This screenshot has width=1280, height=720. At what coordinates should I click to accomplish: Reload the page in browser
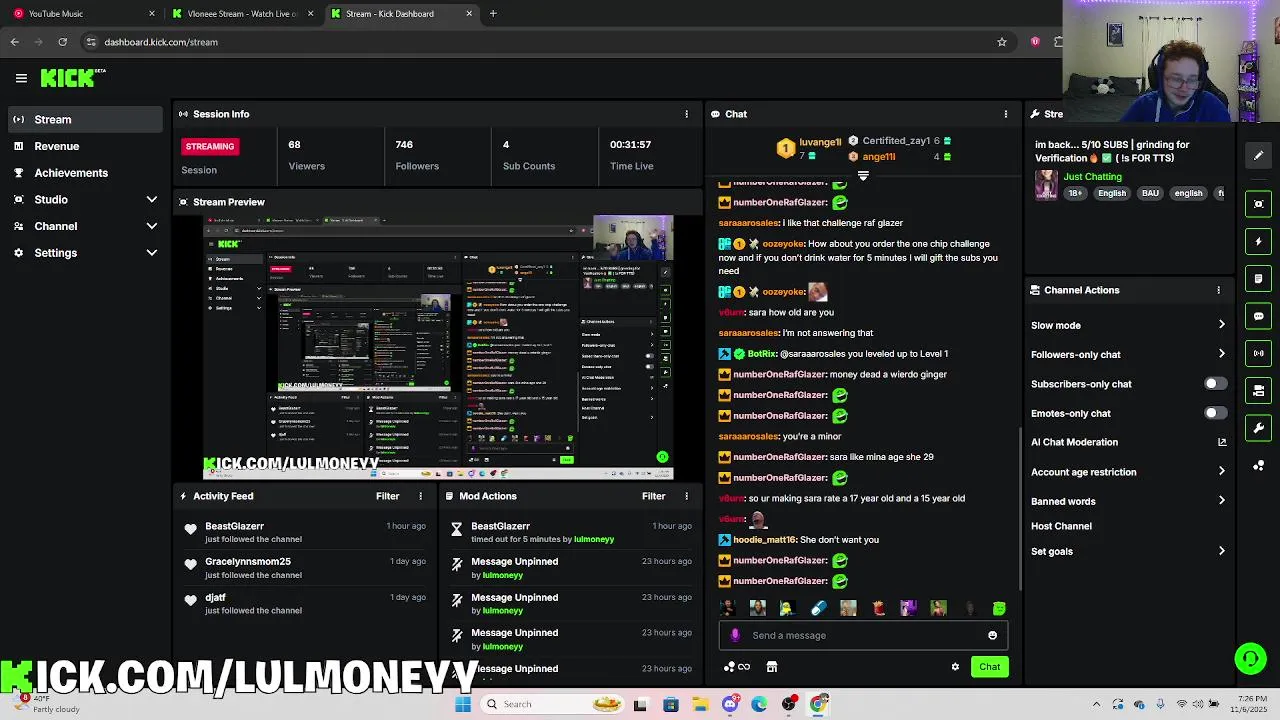point(62,42)
